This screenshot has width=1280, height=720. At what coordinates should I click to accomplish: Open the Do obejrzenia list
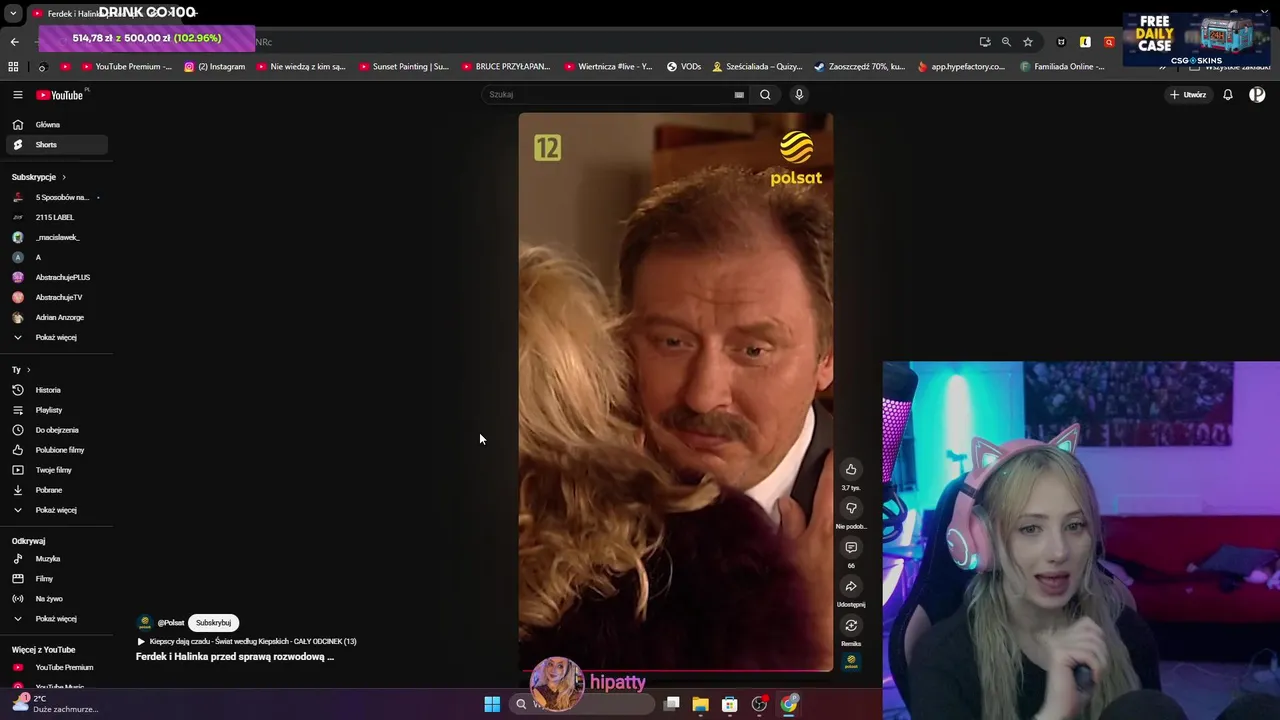[x=56, y=430]
